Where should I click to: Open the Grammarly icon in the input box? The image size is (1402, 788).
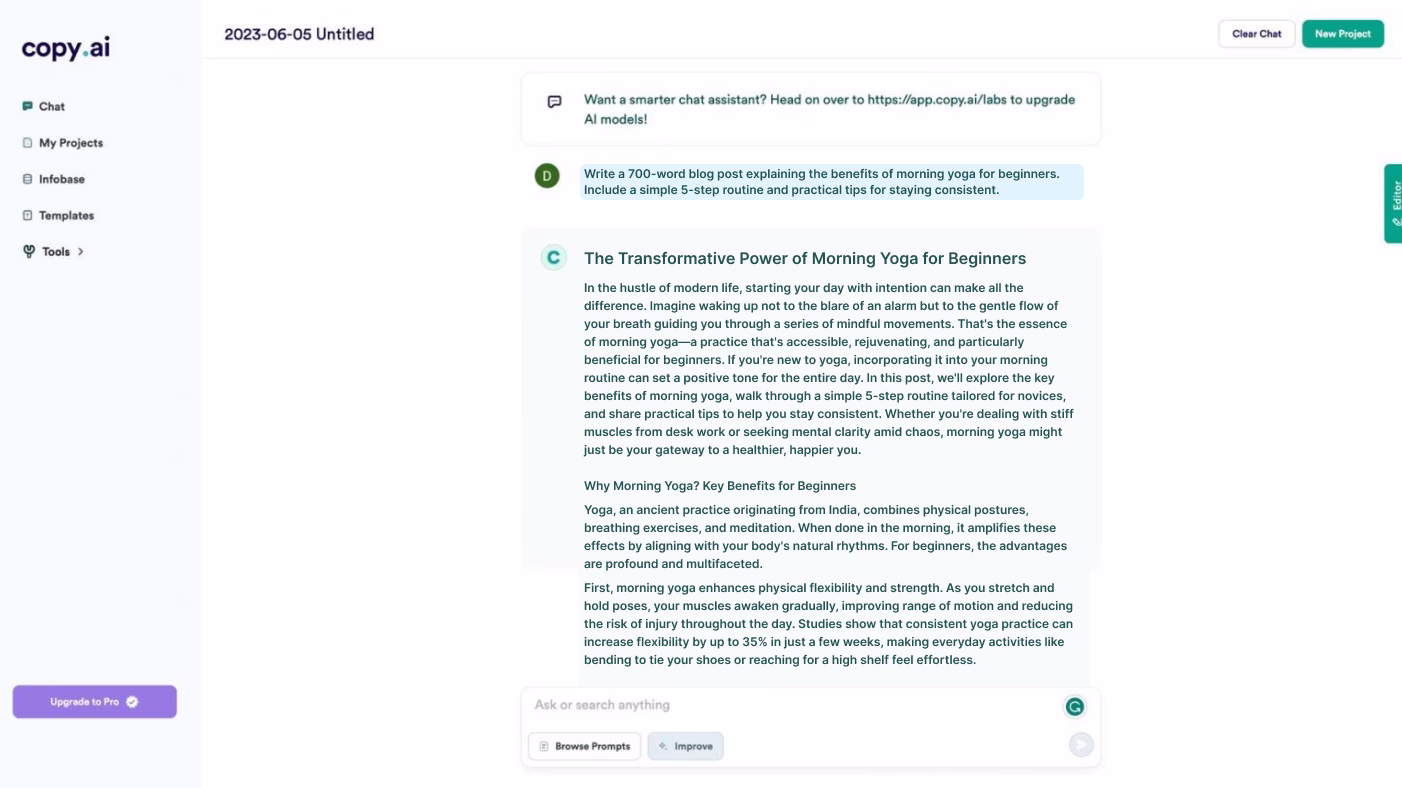[x=1074, y=706]
